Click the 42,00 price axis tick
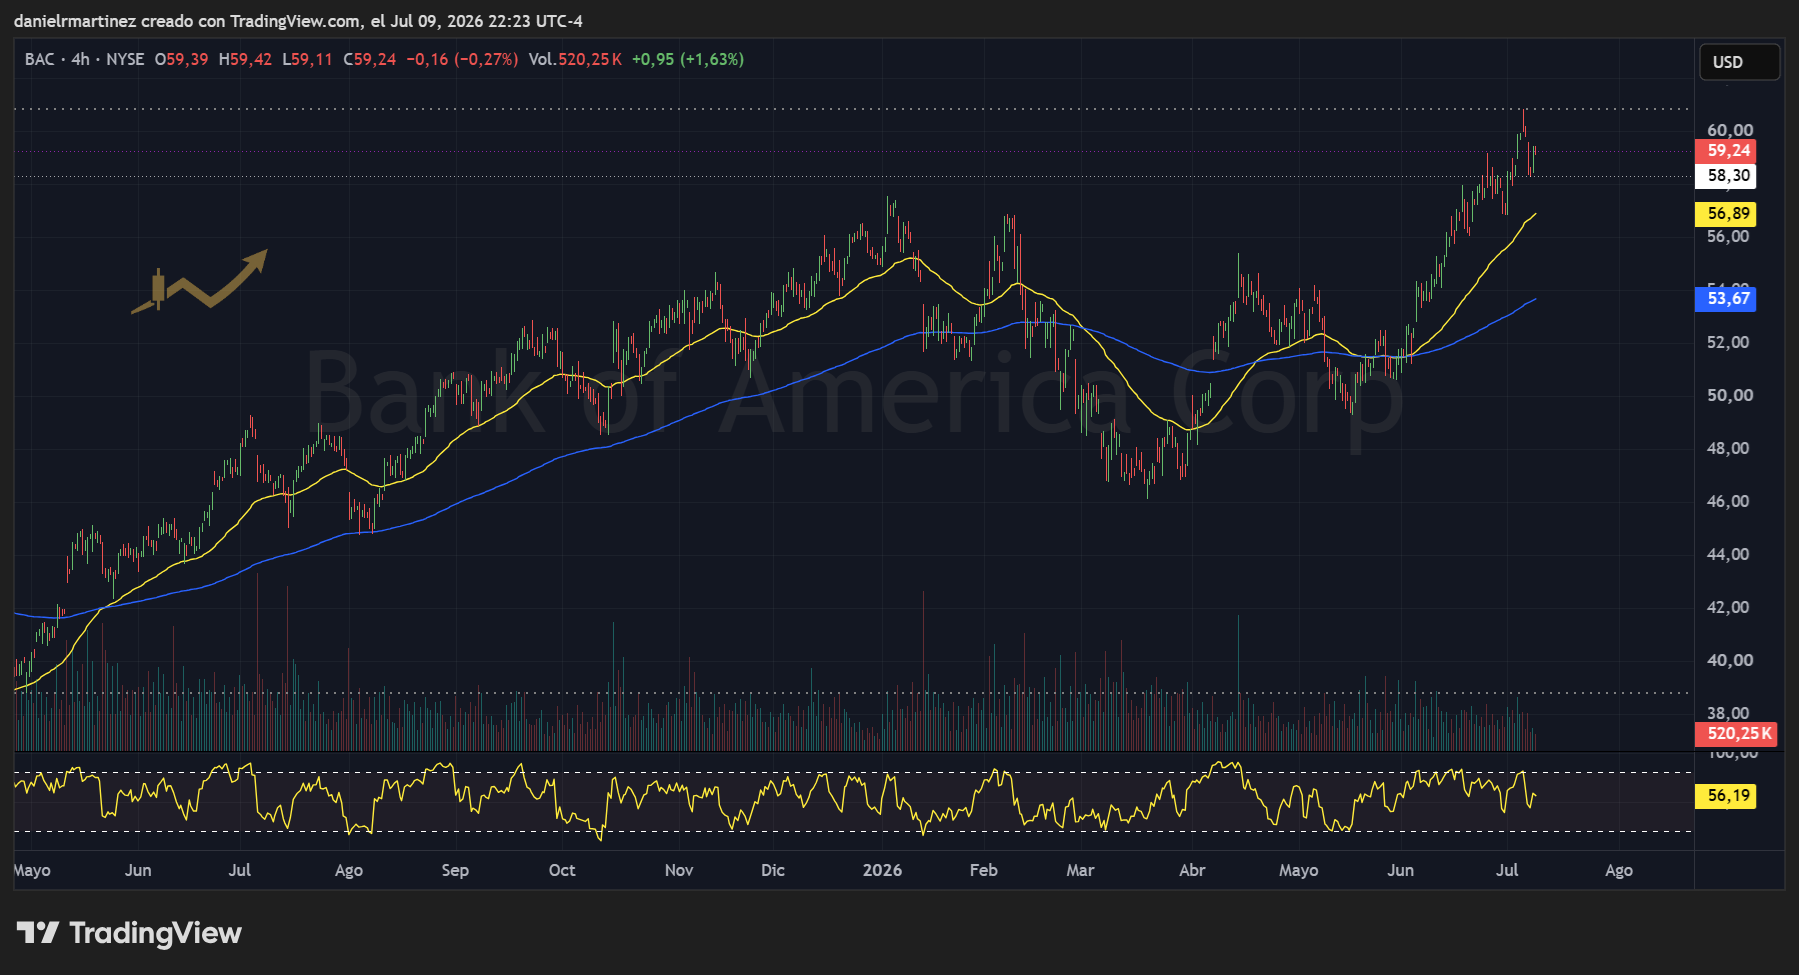1799x975 pixels. (1729, 608)
